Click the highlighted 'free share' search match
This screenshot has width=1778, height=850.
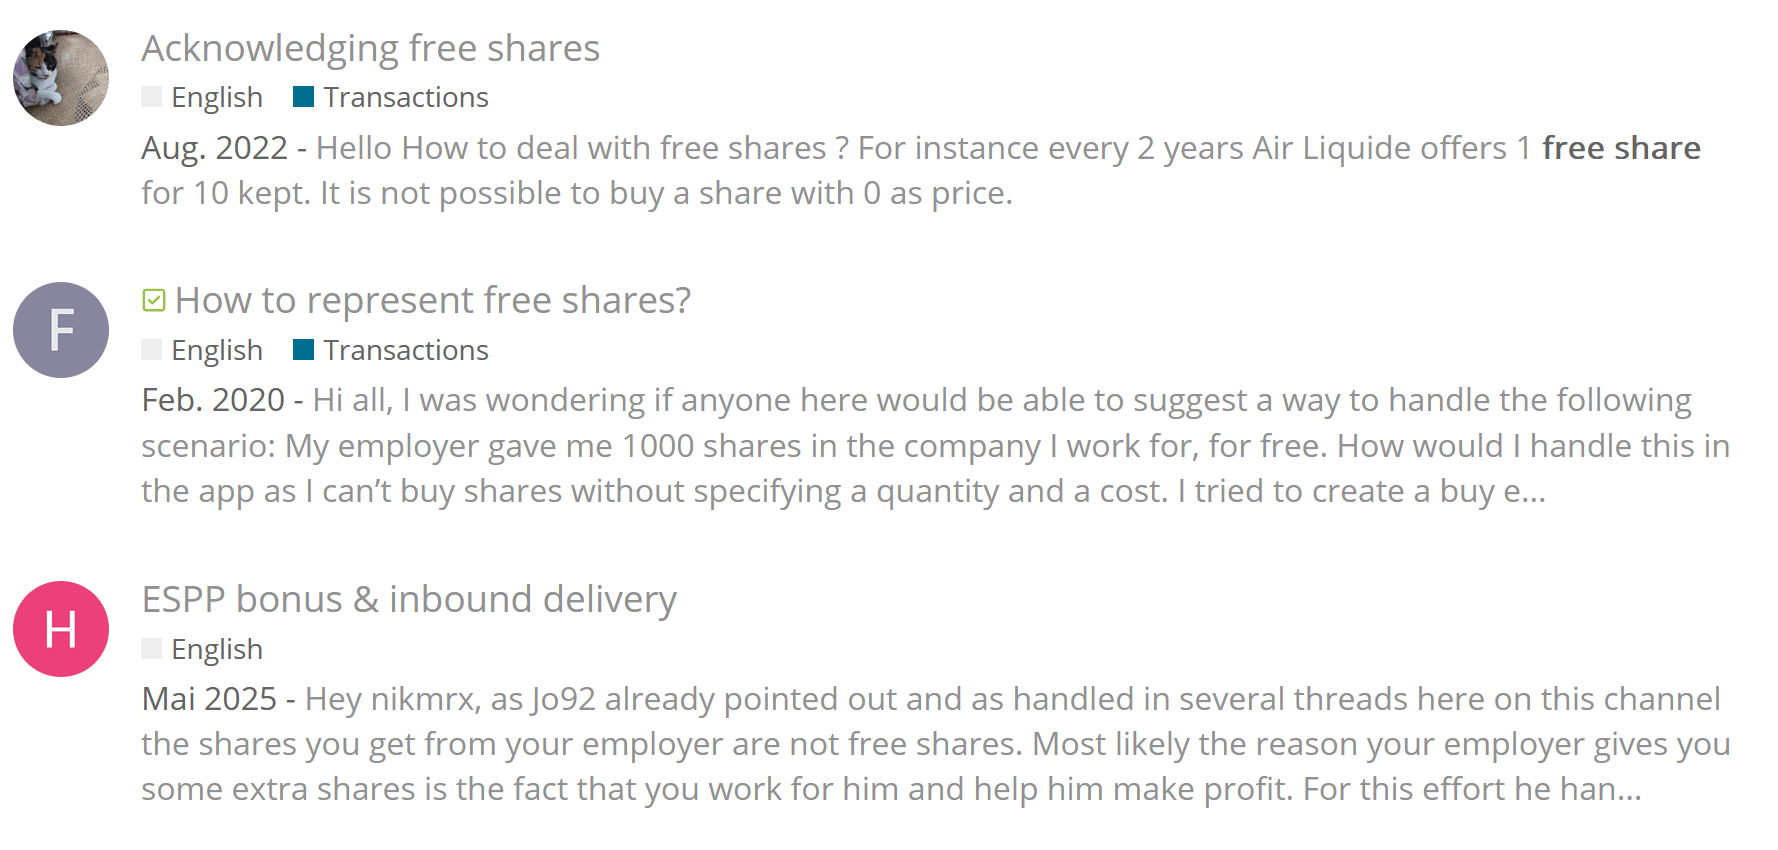1620,148
